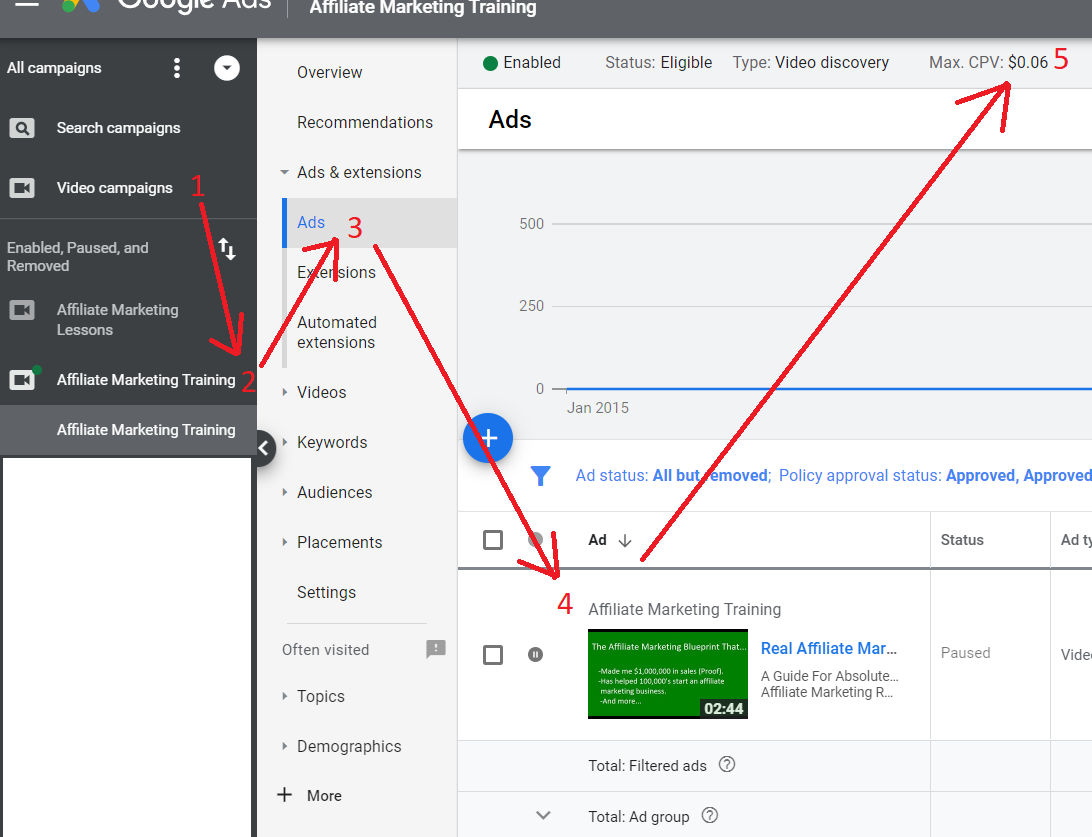Expand the Audiences menu section
Screen dimensions: 1092x837
[284, 492]
